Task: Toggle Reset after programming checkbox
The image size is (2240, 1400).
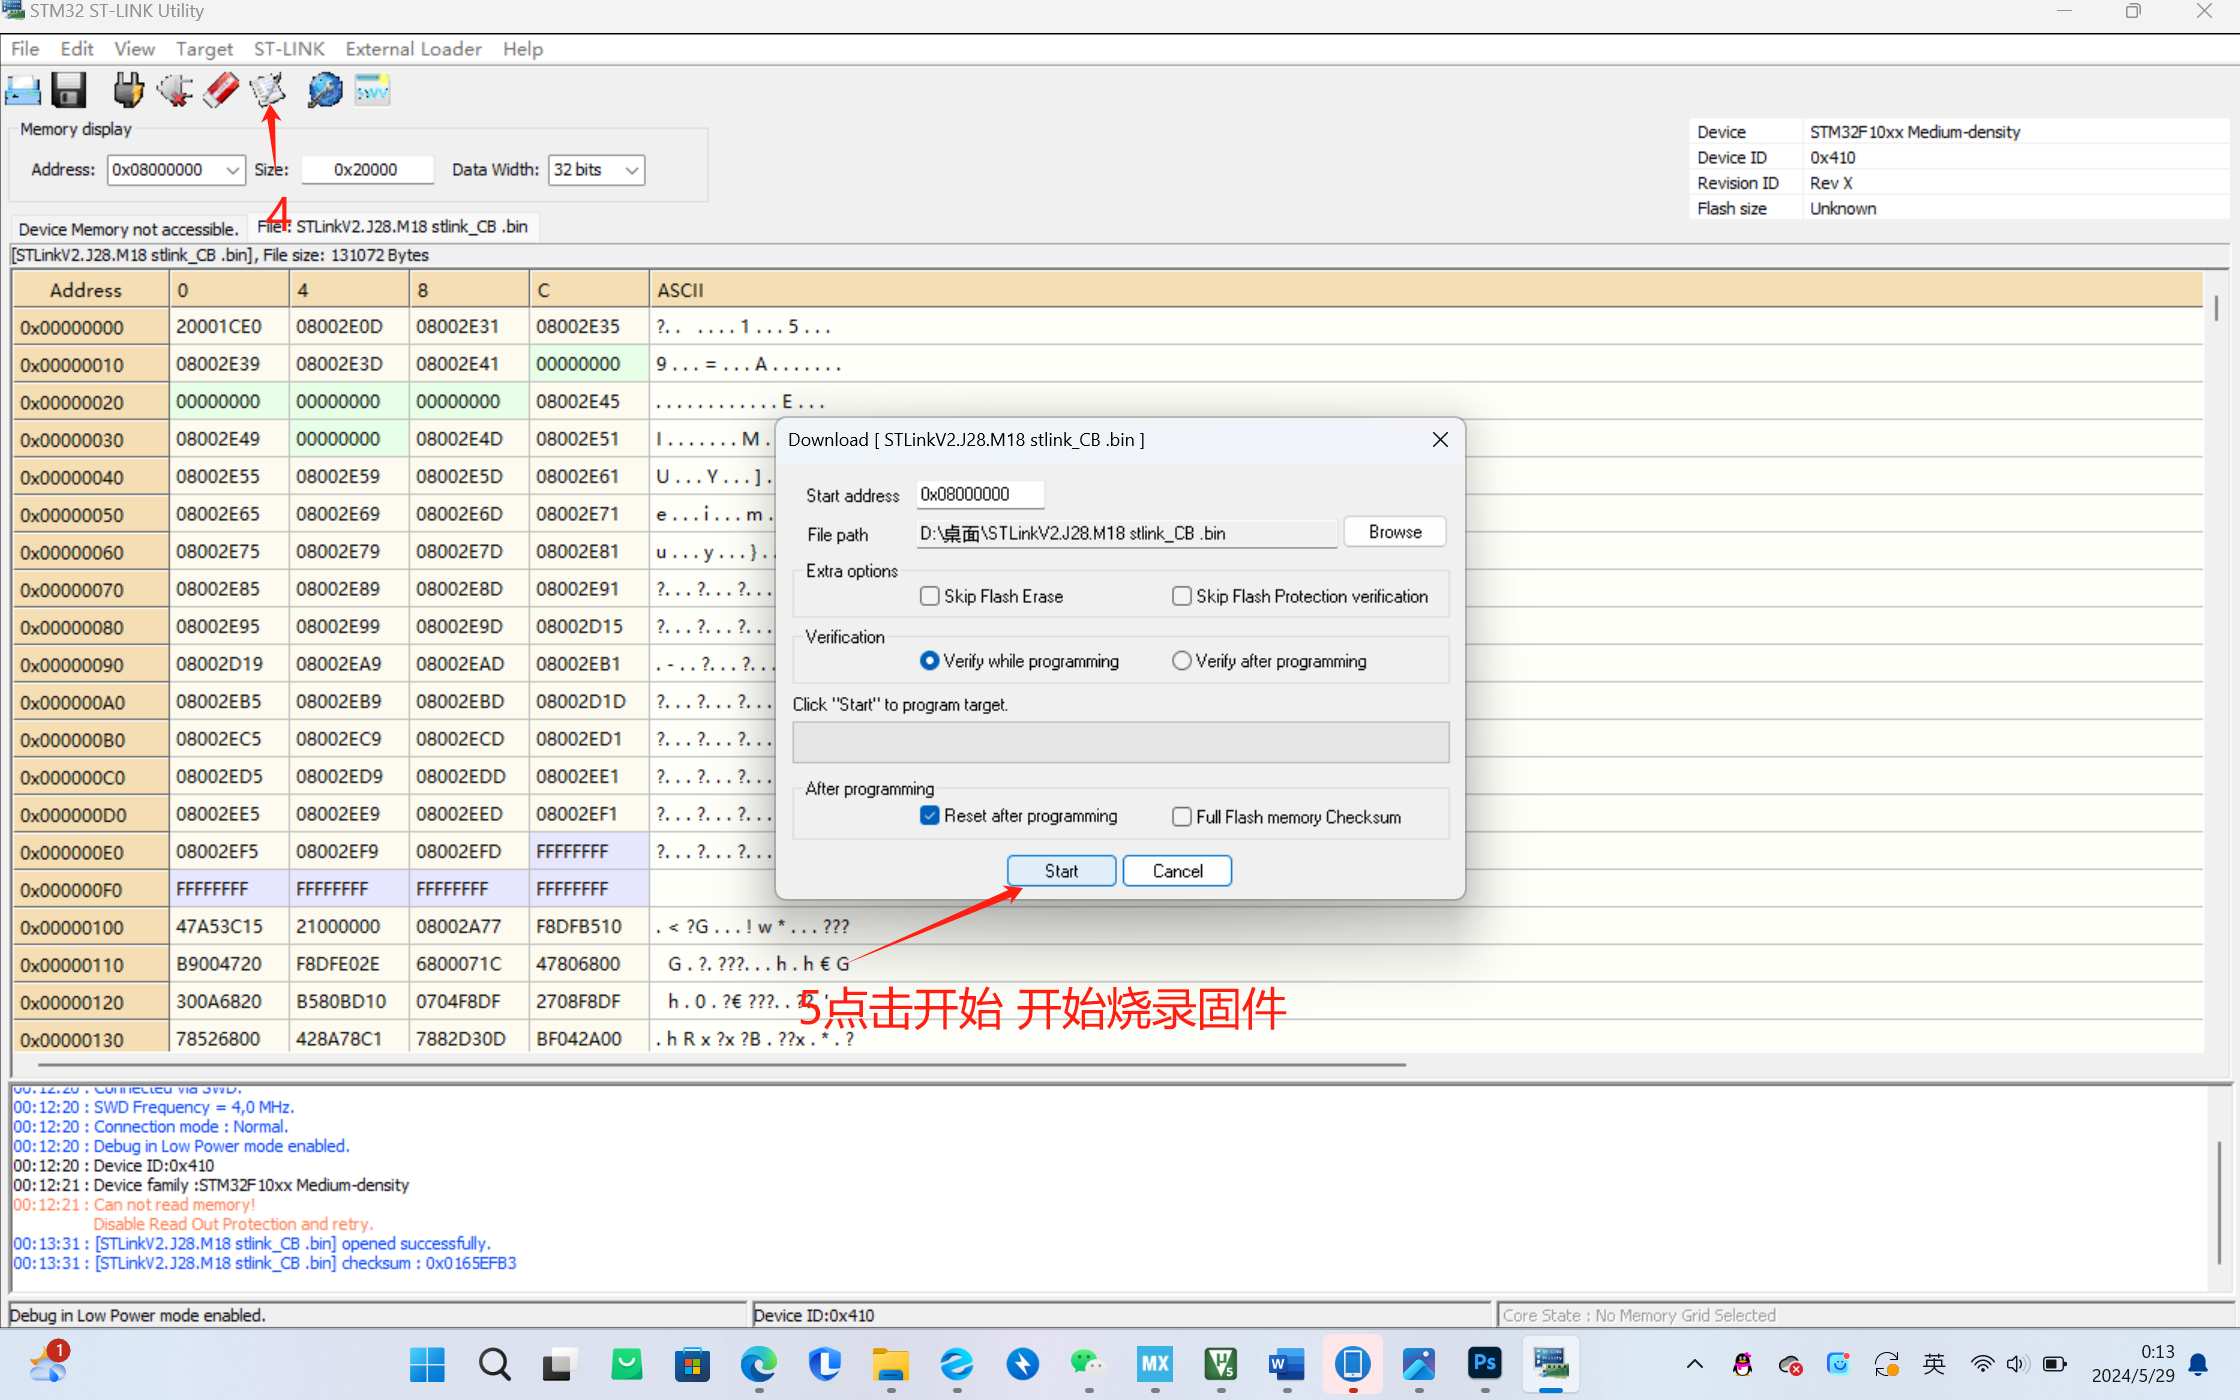Action: [930, 816]
